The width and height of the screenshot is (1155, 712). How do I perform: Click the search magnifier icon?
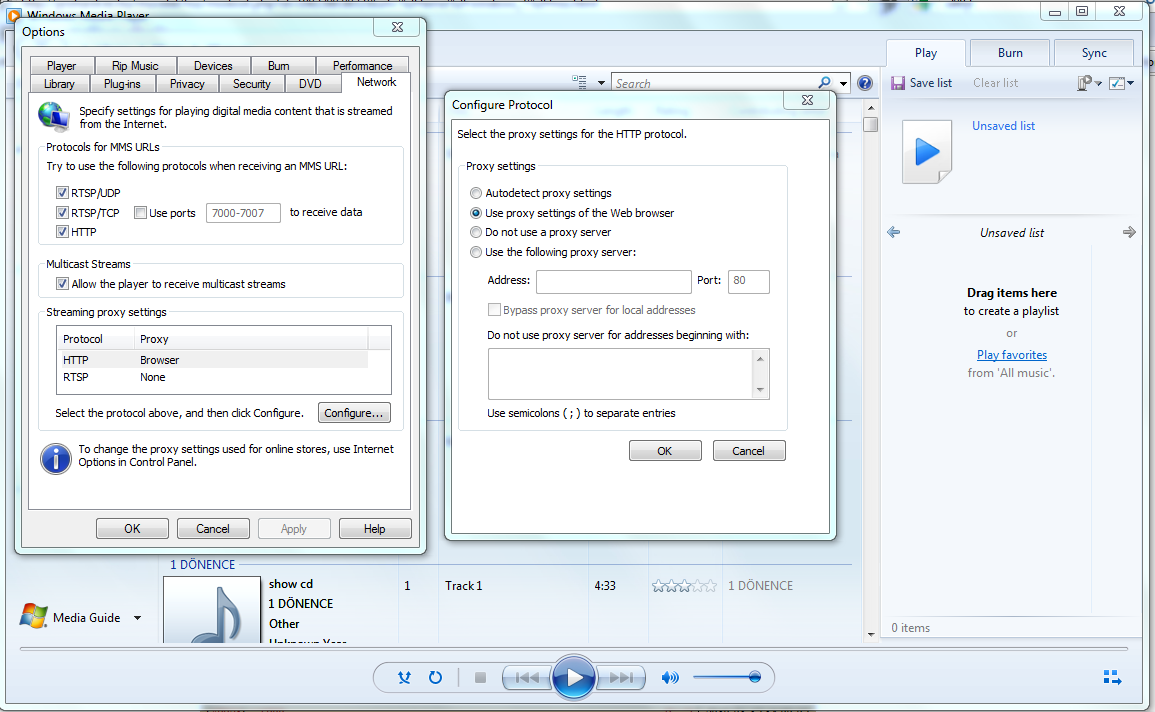tap(824, 83)
